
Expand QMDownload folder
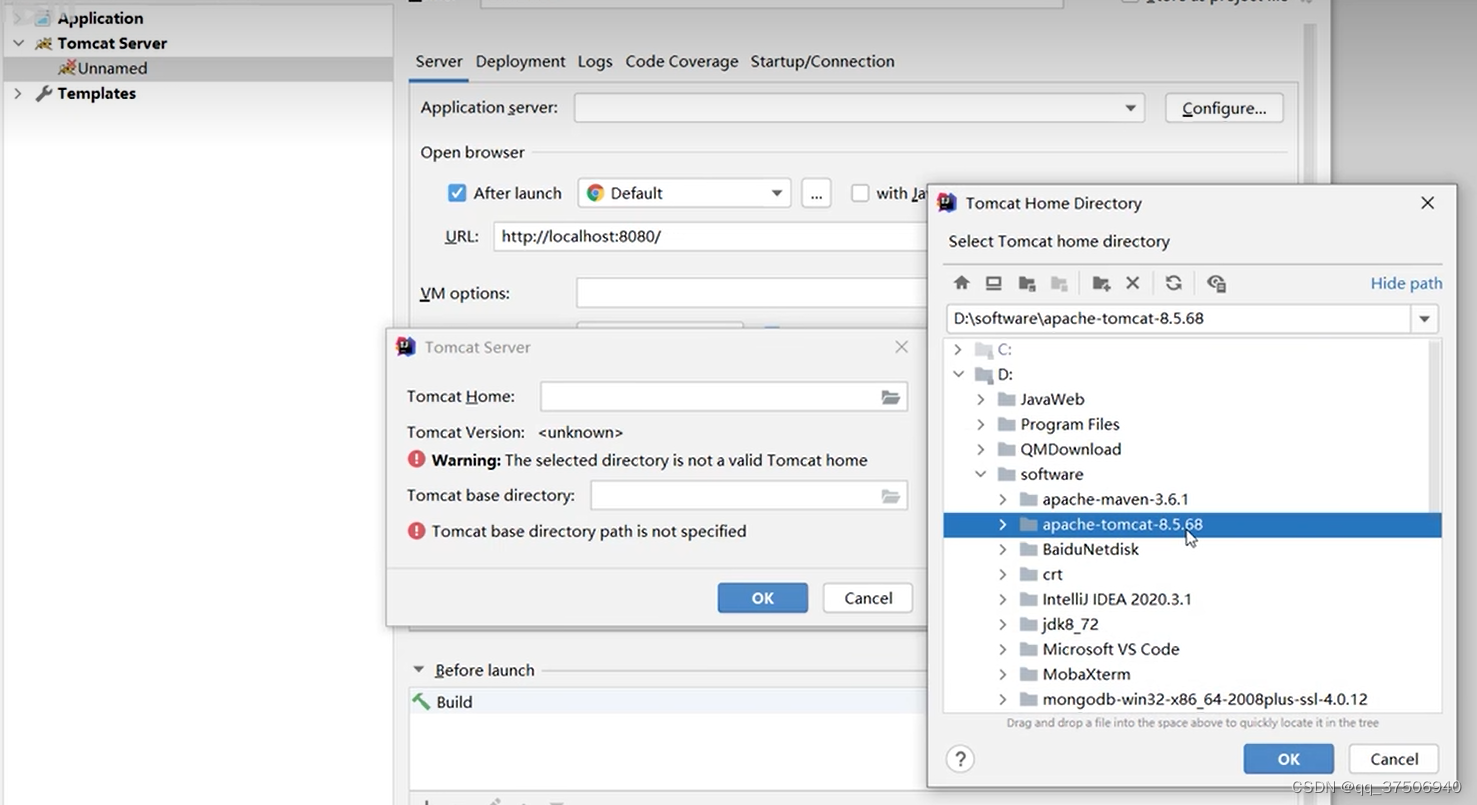coord(980,449)
